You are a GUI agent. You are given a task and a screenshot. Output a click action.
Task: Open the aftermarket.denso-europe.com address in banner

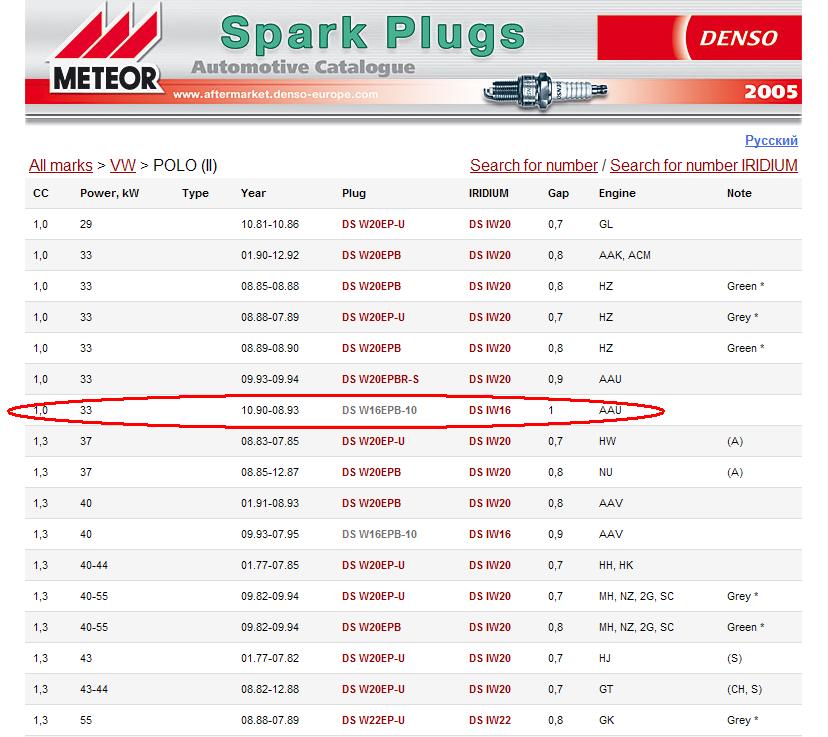pyautogui.click(x=275, y=95)
